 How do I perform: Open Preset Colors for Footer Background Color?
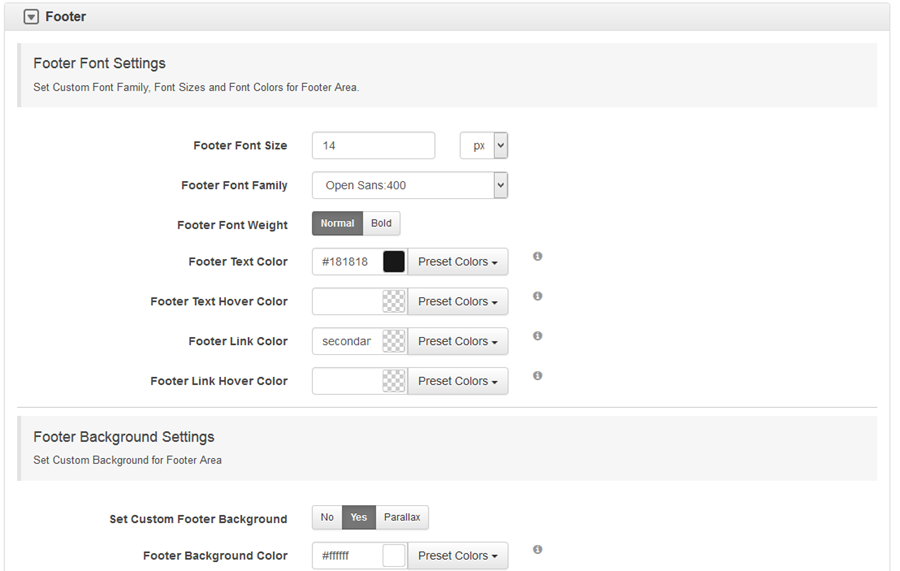(x=457, y=556)
